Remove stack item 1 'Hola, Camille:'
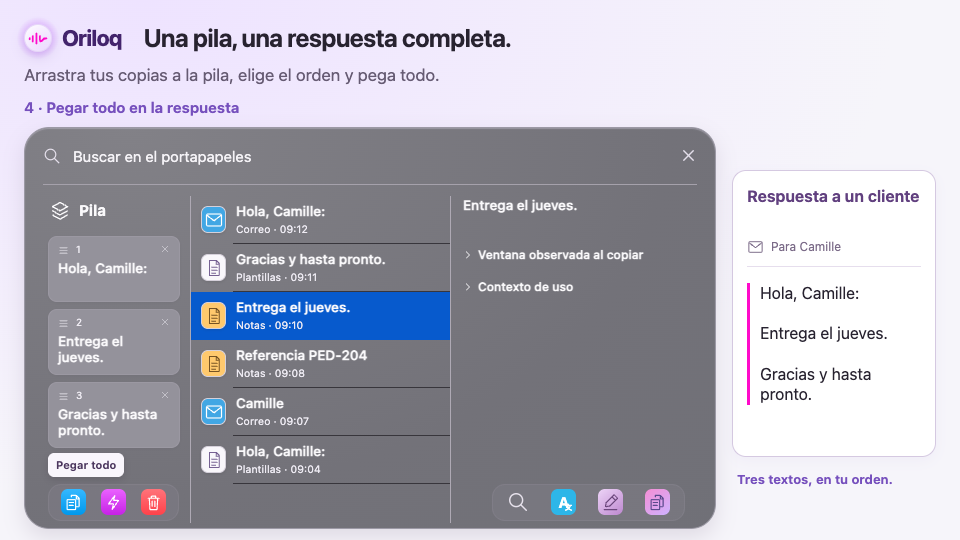 click(165, 249)
